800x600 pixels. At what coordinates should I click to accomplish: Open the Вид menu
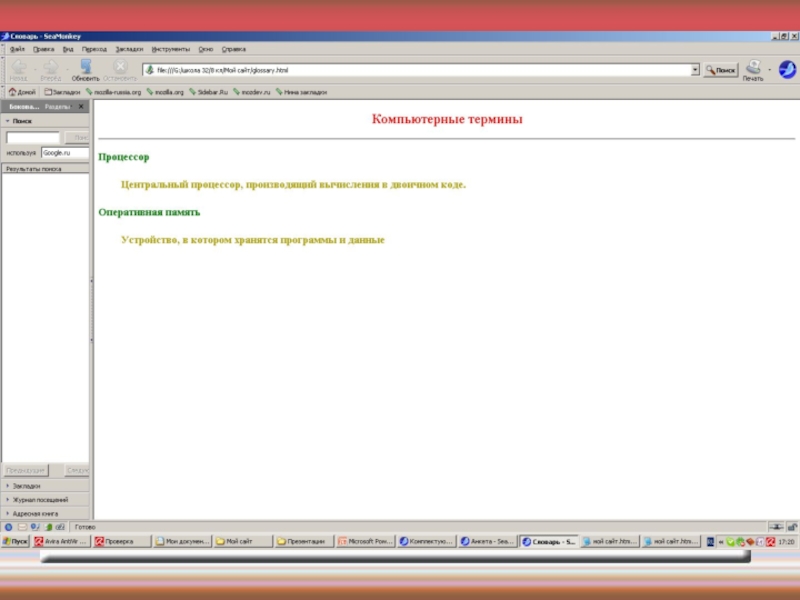click(68, 49)
